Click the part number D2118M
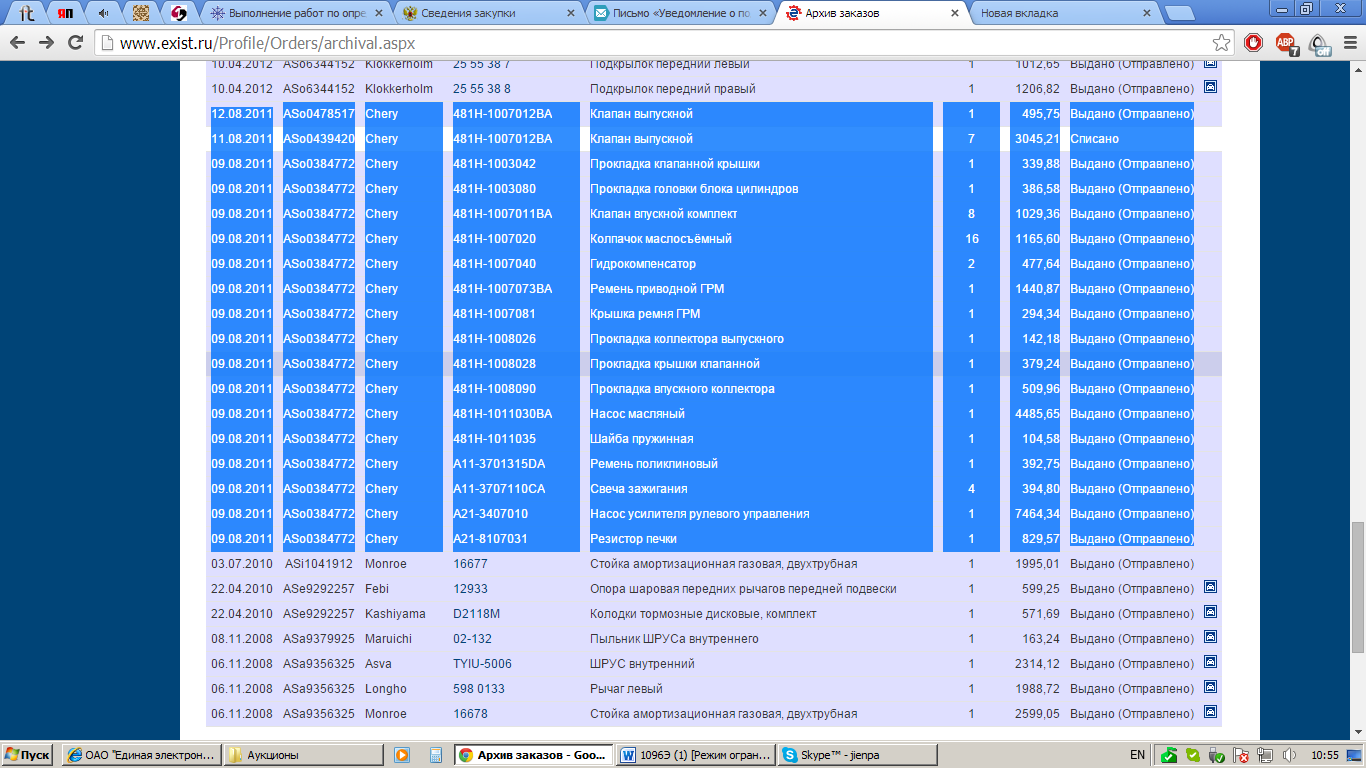The height and width of the screenshot is (768, 1366). coord(476,613)
